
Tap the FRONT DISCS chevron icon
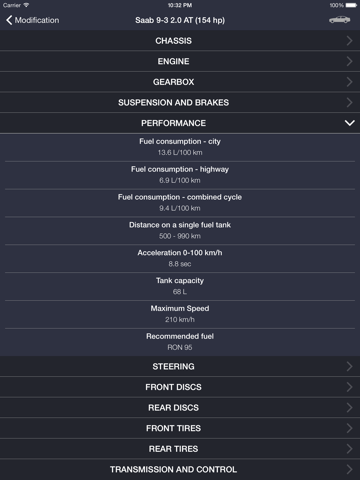349,387
